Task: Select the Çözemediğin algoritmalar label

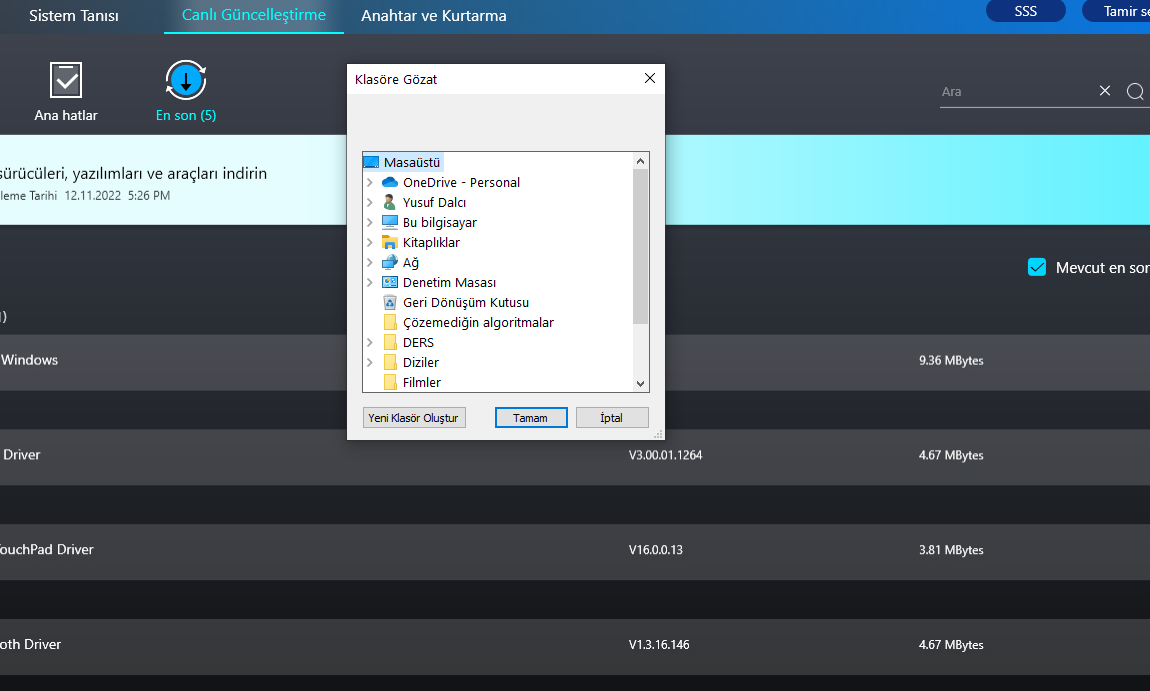Action: 478,322
